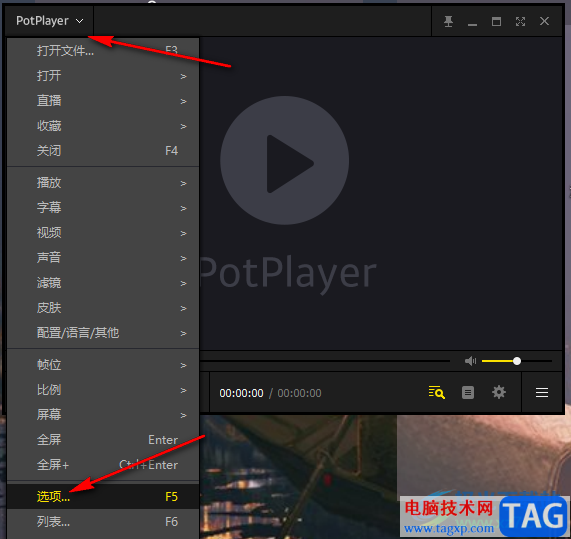This screenshot has height=539, width=571.
Task: Choose 关闭 F4 menu item
Action: [103, 150]
